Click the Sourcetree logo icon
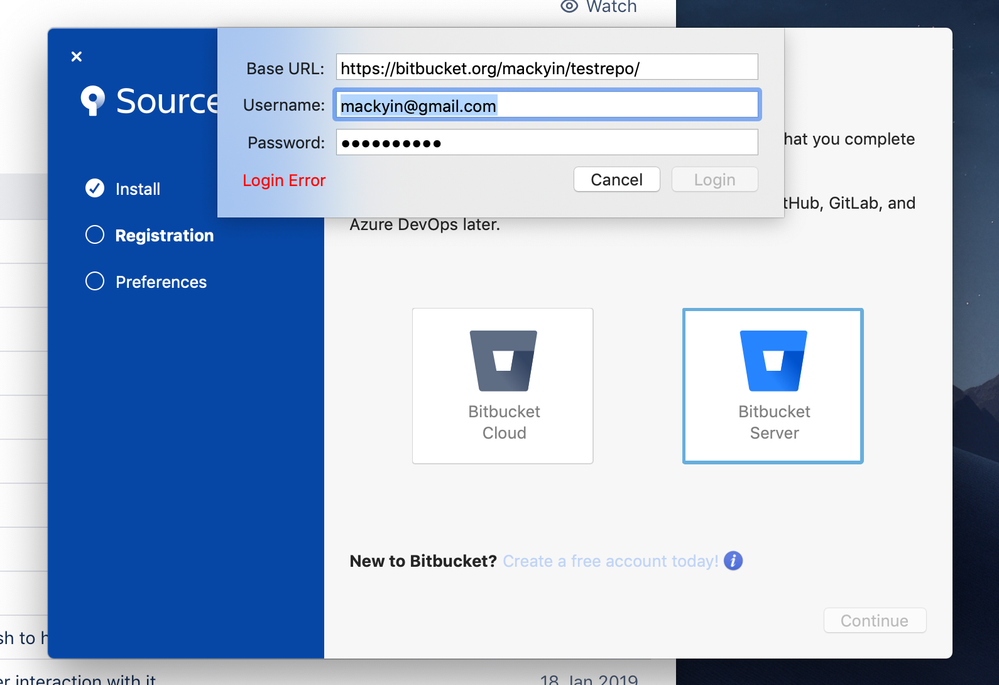 click(92, 100)
